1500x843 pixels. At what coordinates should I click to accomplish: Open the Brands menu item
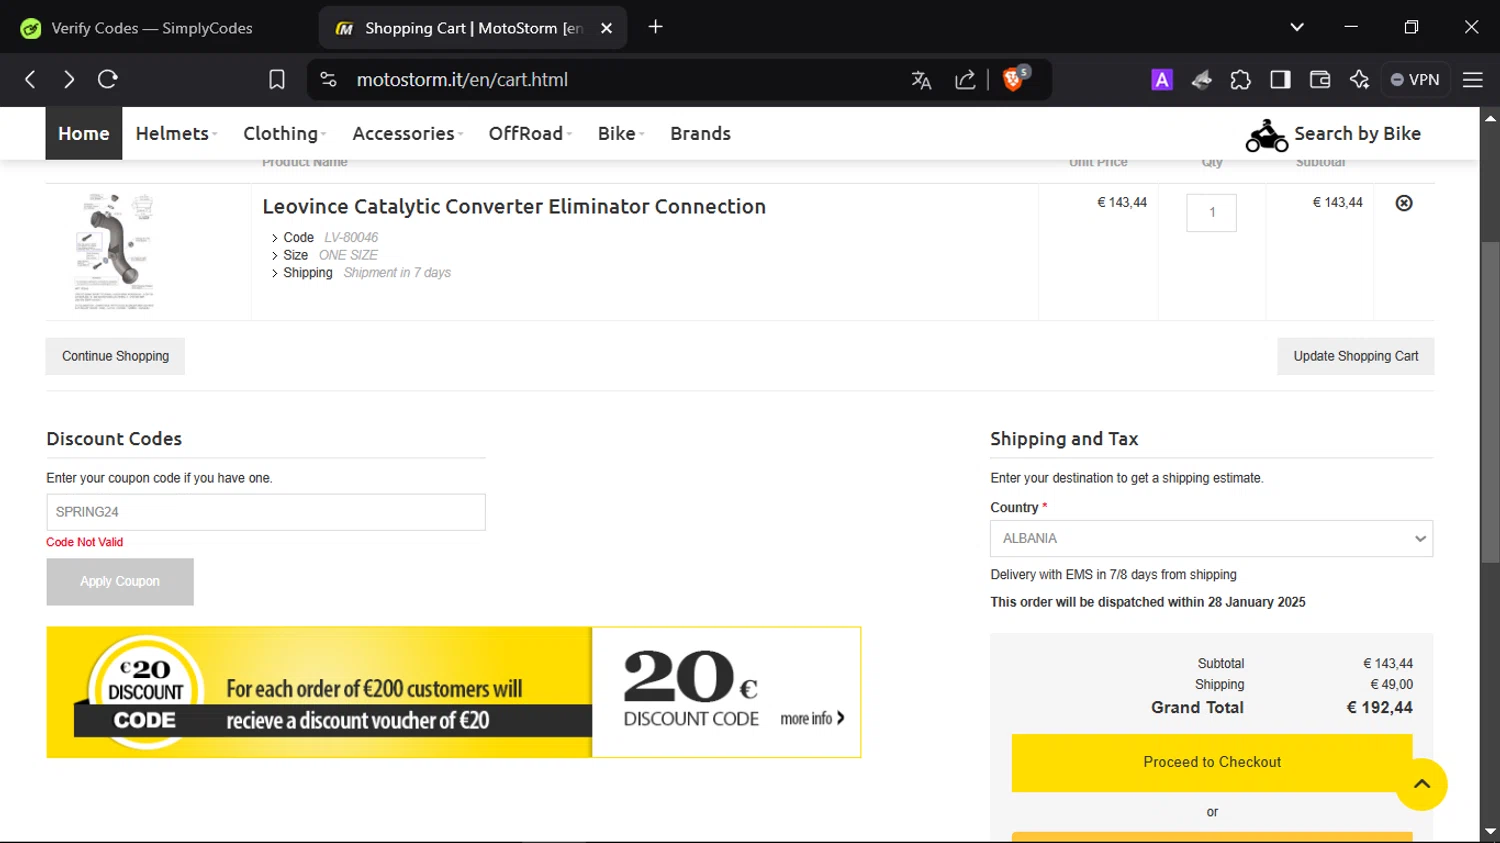click(700, 133)
